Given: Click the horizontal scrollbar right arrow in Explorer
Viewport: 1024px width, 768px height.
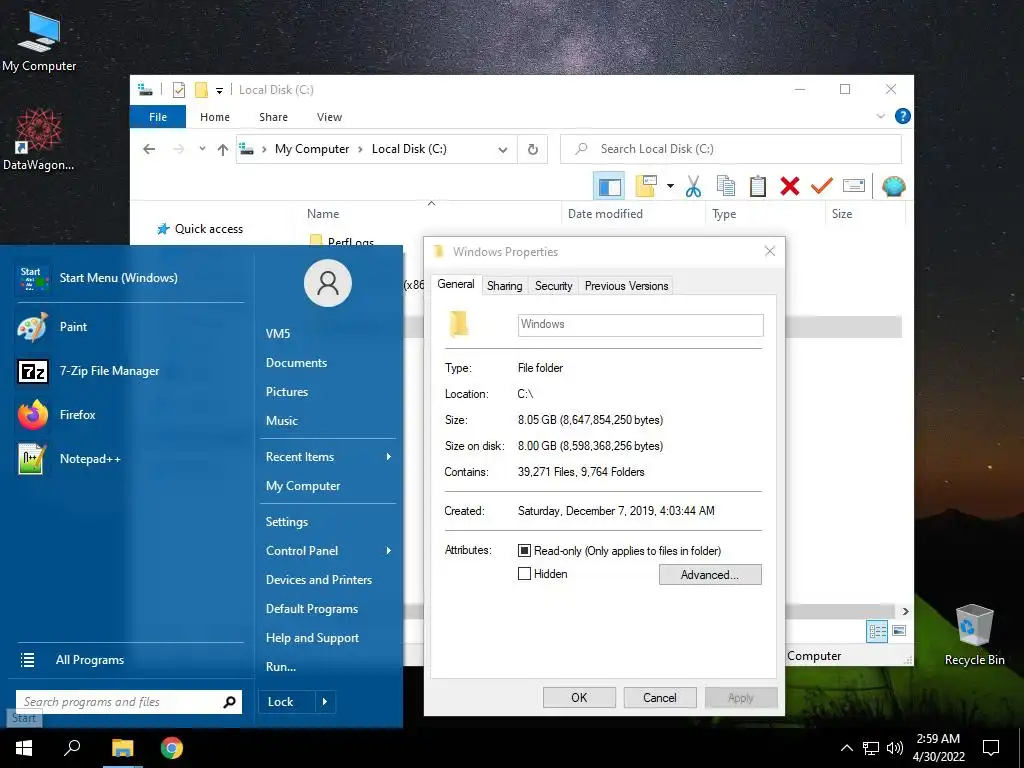Looking at the screenshot, I should (x=905, y=611).
